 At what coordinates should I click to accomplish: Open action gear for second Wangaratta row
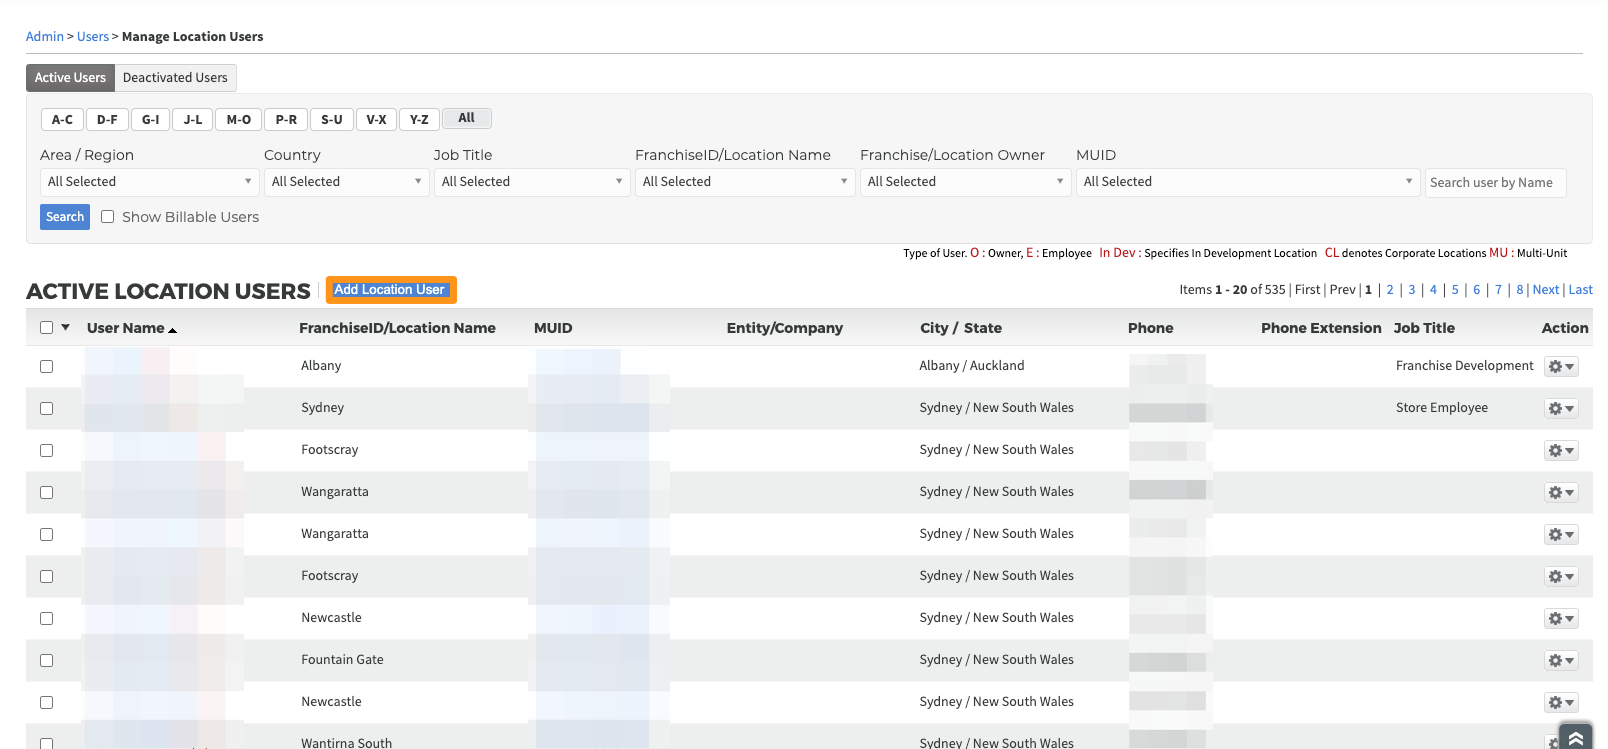(x=1561, y=535)
